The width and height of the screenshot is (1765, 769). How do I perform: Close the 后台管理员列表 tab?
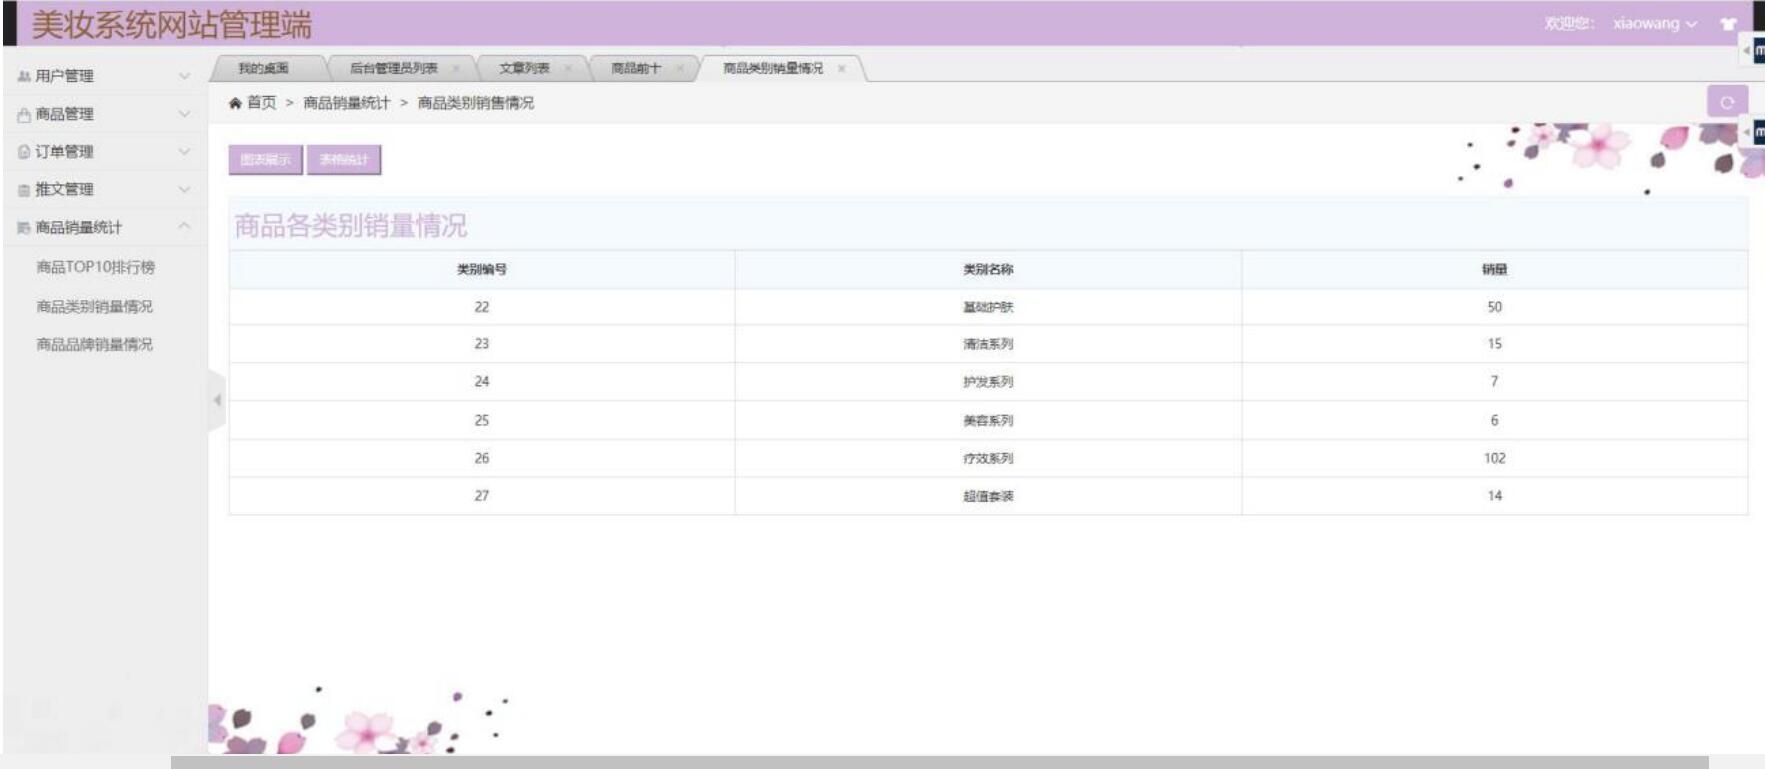(455, 68)
